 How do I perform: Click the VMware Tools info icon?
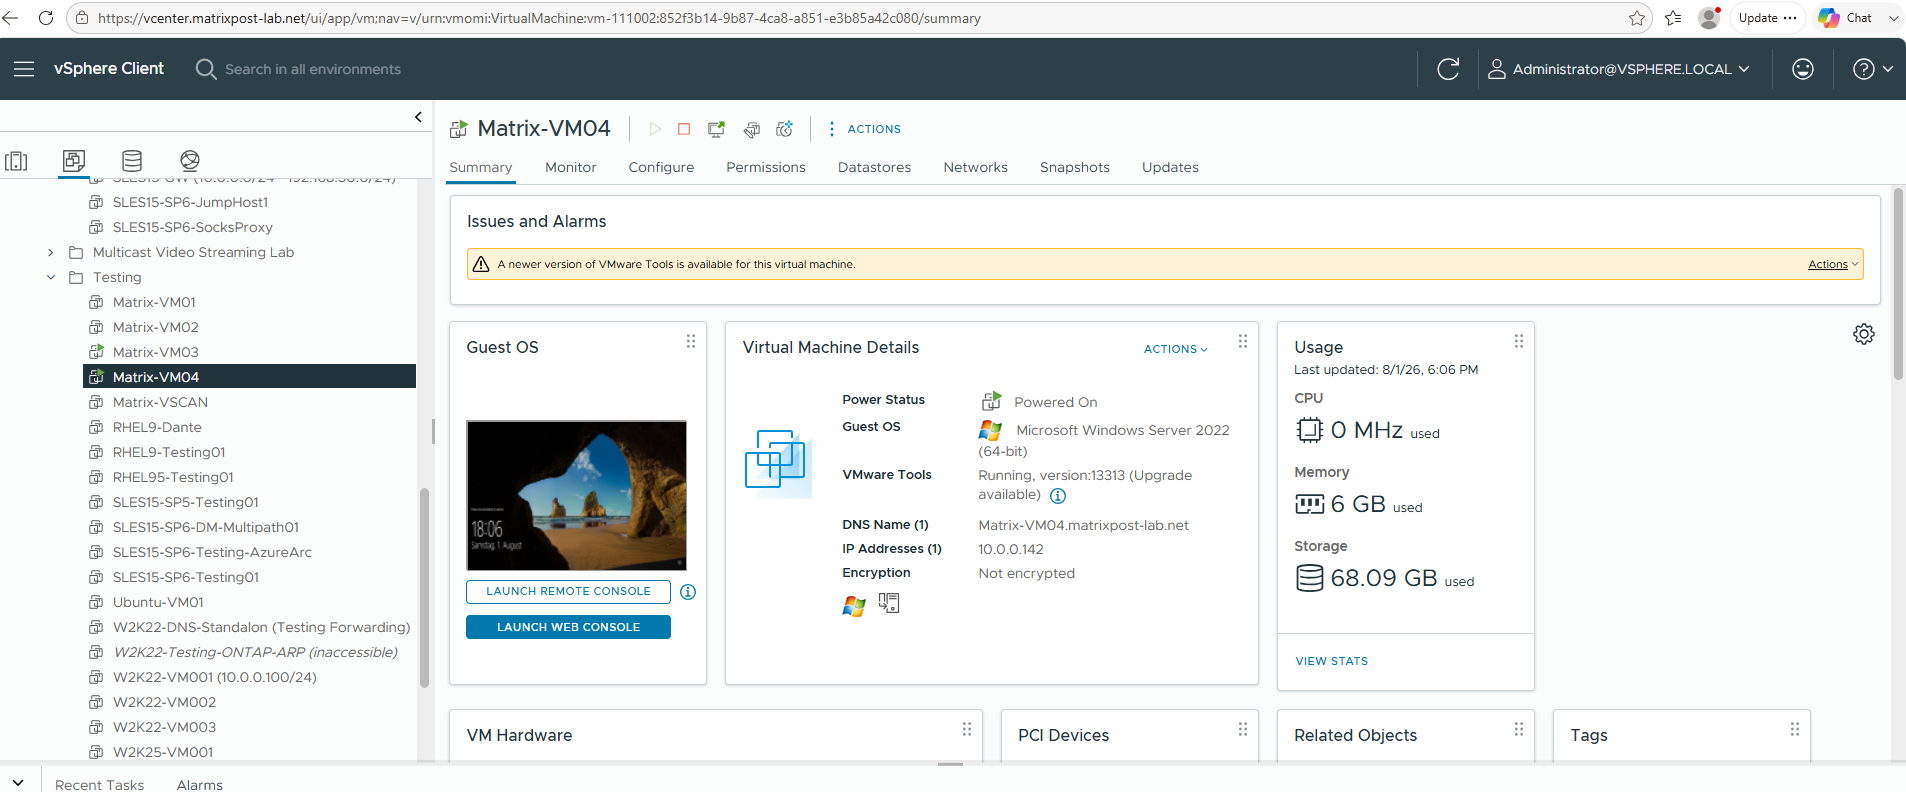(1058, 496)
